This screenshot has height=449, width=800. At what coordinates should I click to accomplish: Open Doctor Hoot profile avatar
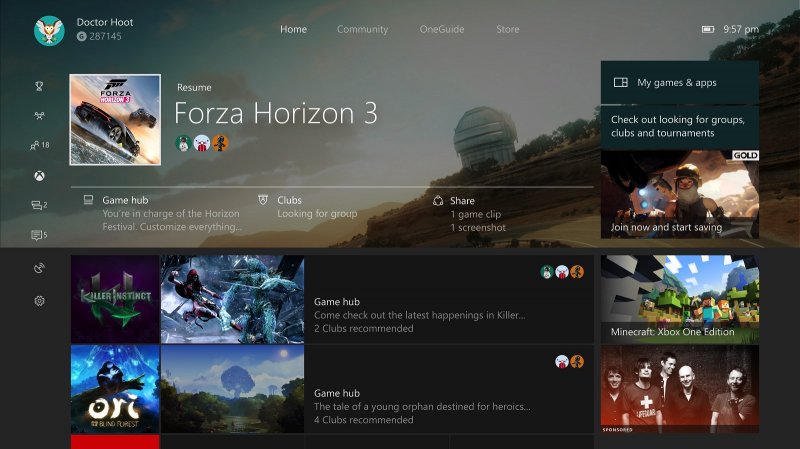49,30
